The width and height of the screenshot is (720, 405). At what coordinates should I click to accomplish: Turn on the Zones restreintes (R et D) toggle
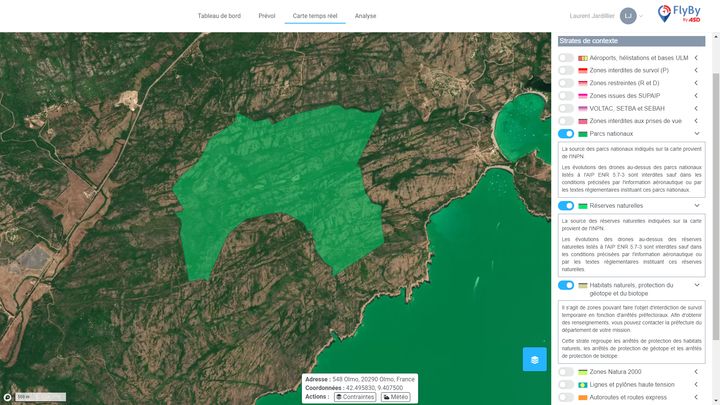tap(566, 83)
